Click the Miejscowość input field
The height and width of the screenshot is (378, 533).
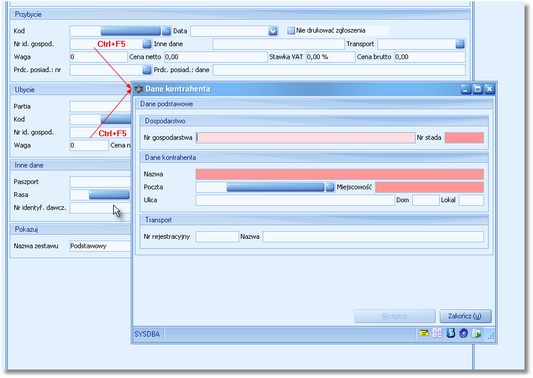click(429, 187)
